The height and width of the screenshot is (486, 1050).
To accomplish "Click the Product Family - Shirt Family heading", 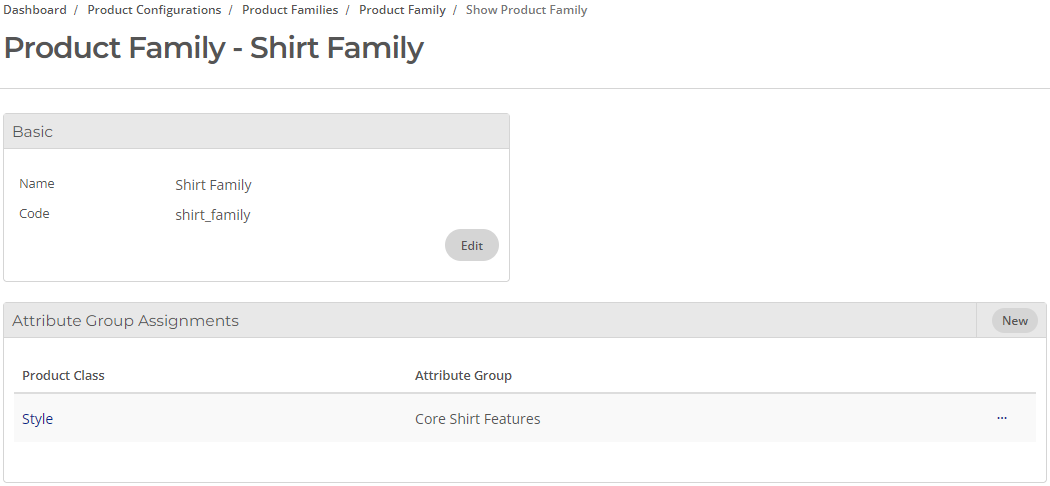I will (x=214, y=48).
